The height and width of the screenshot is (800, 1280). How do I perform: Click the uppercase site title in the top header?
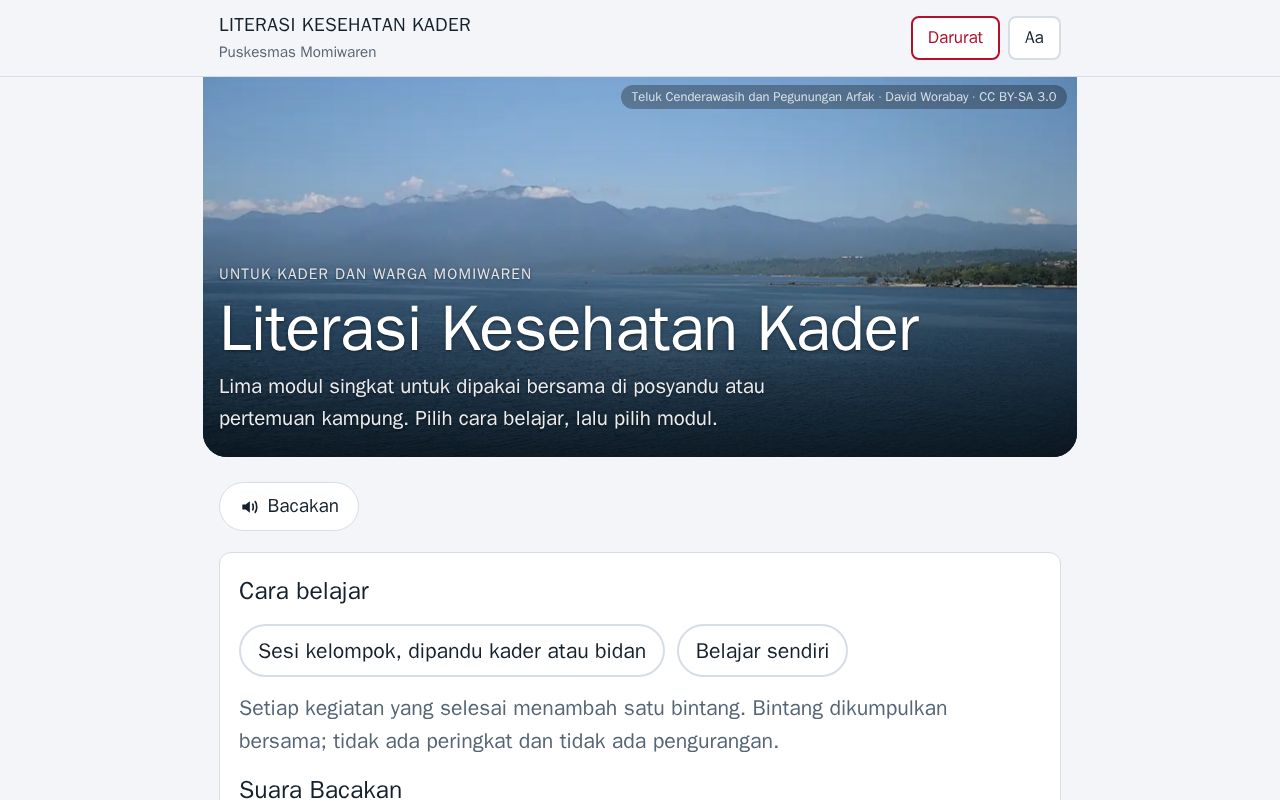(345, 25)
